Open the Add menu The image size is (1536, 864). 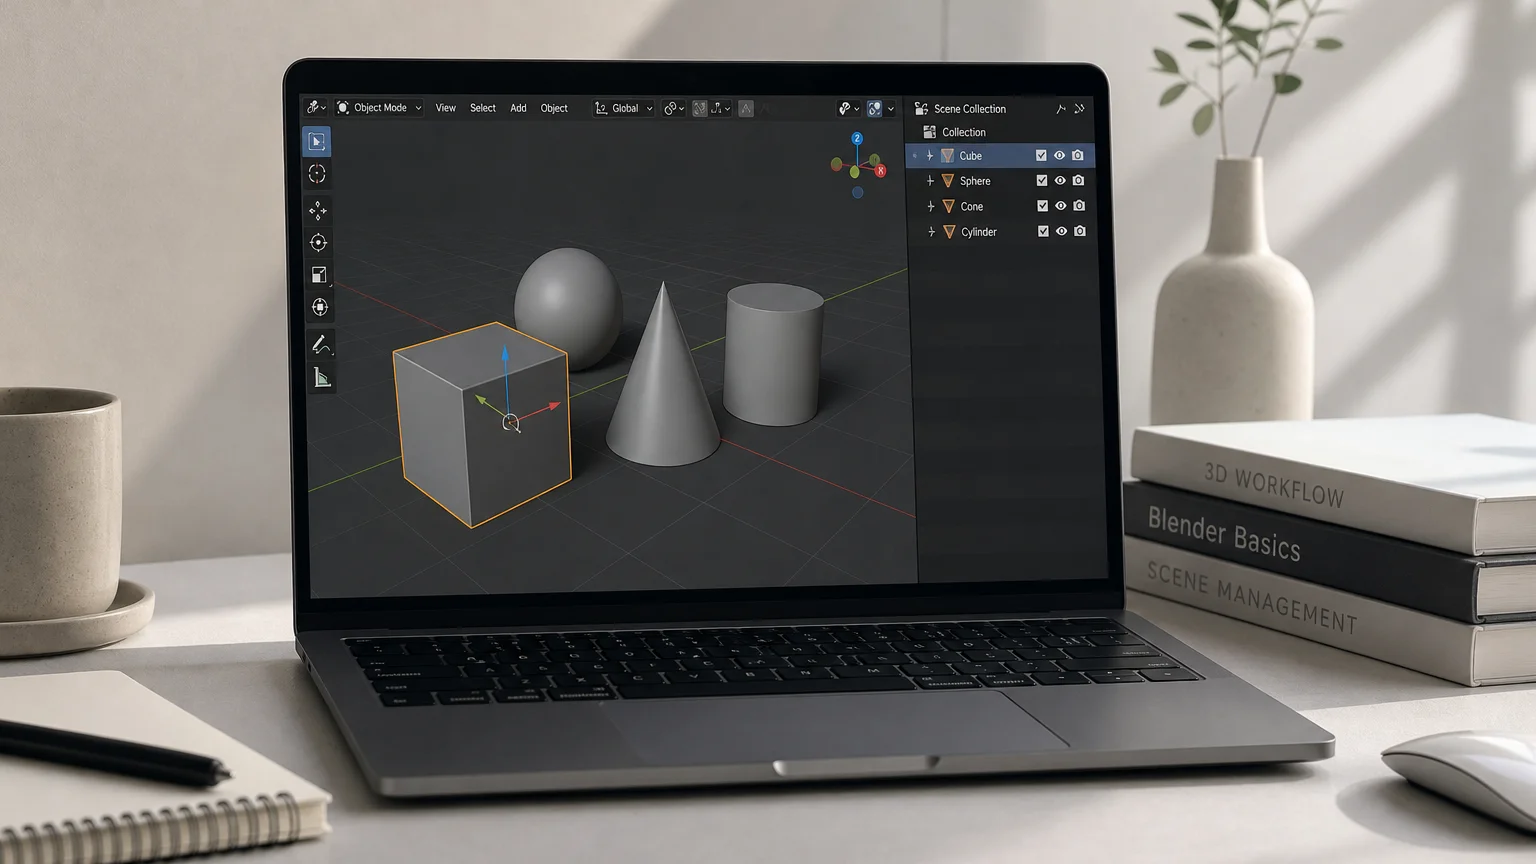[x=518, y=108]
